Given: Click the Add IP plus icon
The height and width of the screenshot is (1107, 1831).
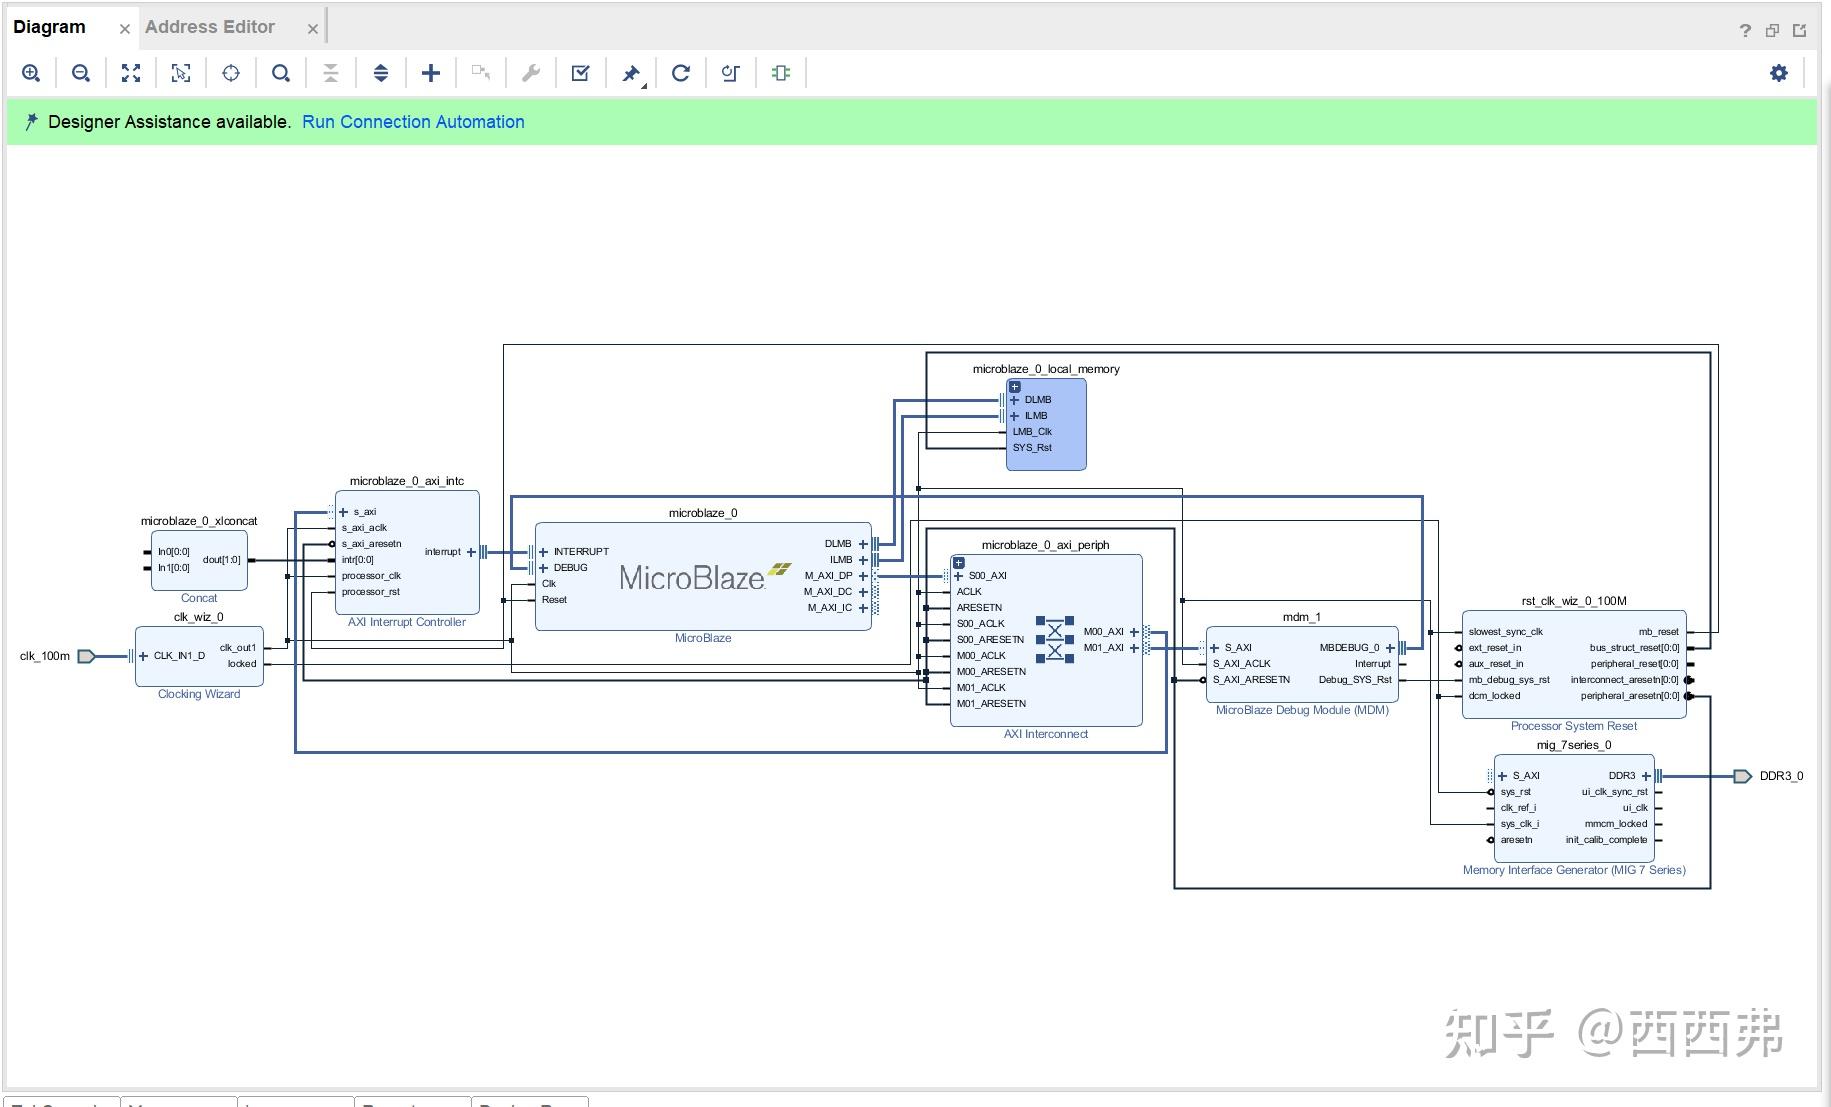Looking at the screenshot, I should tap(431, 73).
